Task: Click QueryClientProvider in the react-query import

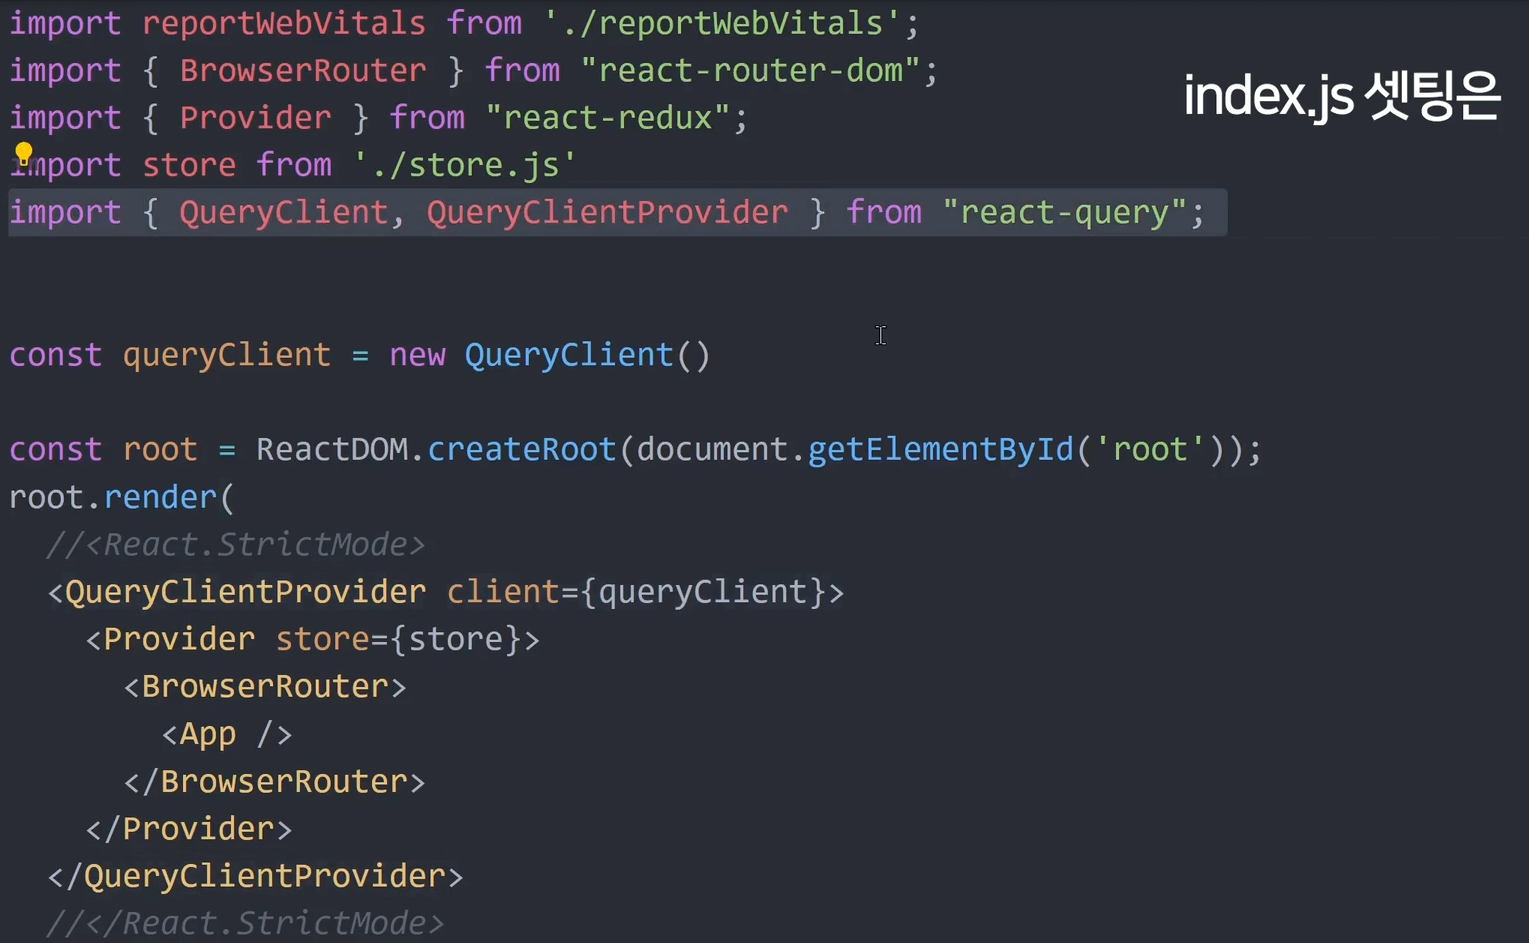Action: pyautogui.click(x=607, y=212)
